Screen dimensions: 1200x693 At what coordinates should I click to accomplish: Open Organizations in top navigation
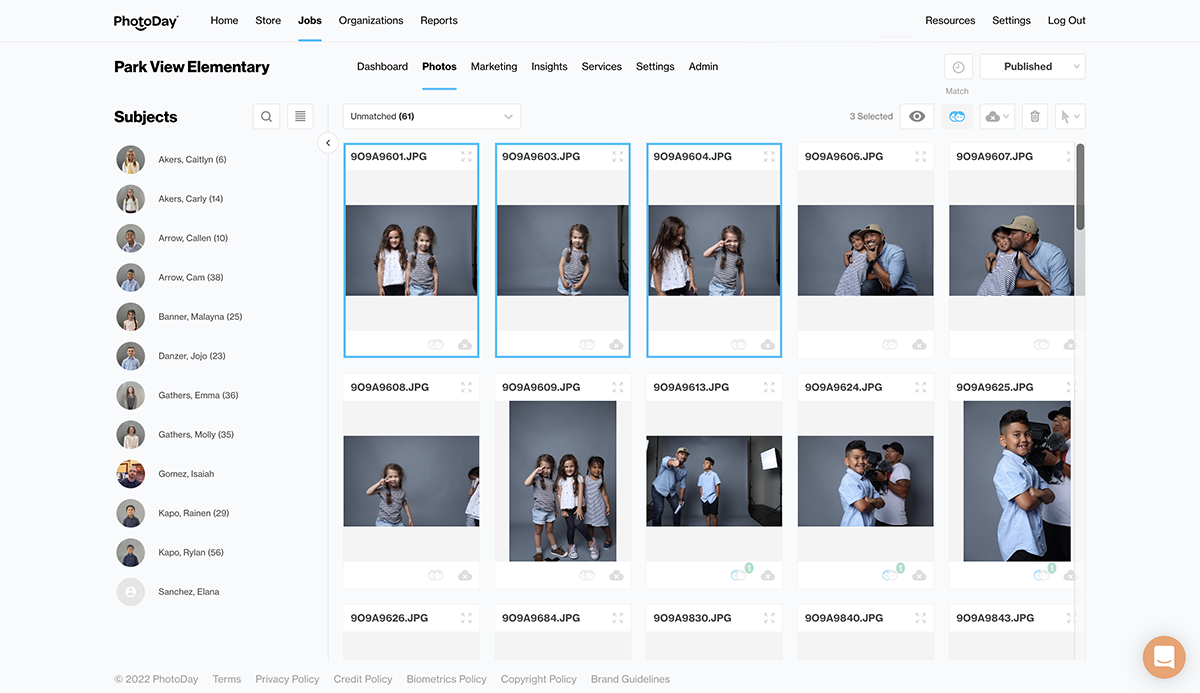pyautogui.click(x=371, y=21)
